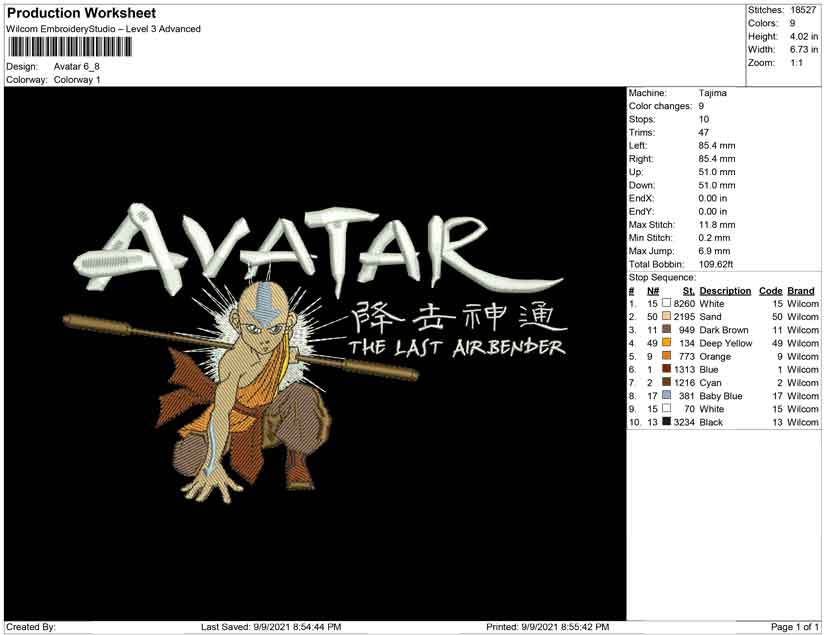Screen dimensions: 825x635
Task: Click the stitches value '18527'
Action: (803, 10)
